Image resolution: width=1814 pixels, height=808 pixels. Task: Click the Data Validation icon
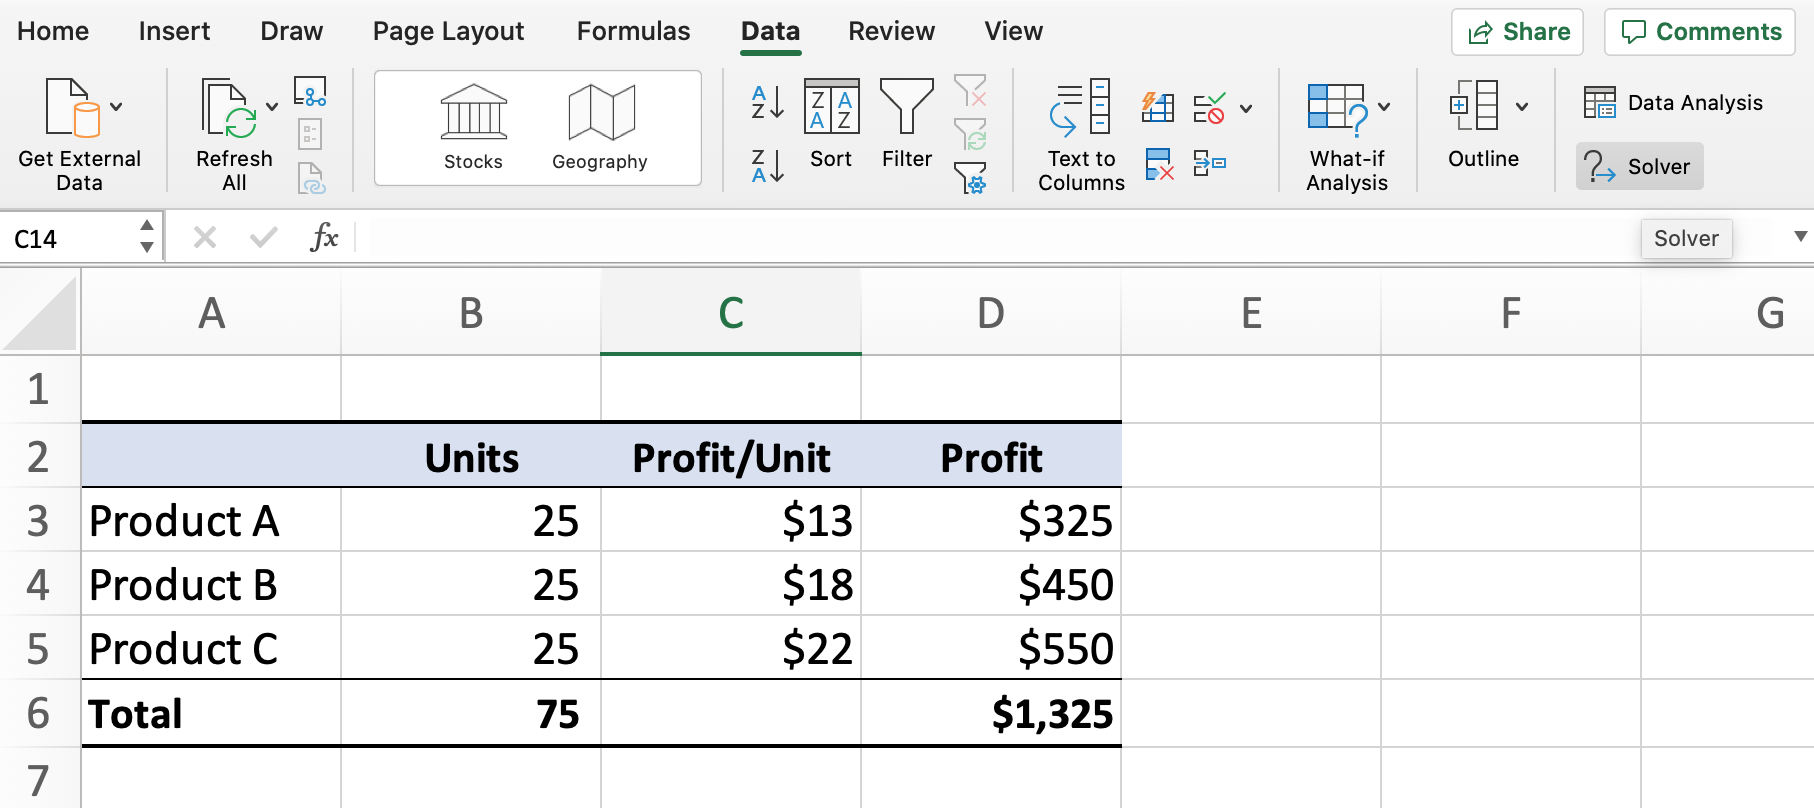(x=1209, y=107)
